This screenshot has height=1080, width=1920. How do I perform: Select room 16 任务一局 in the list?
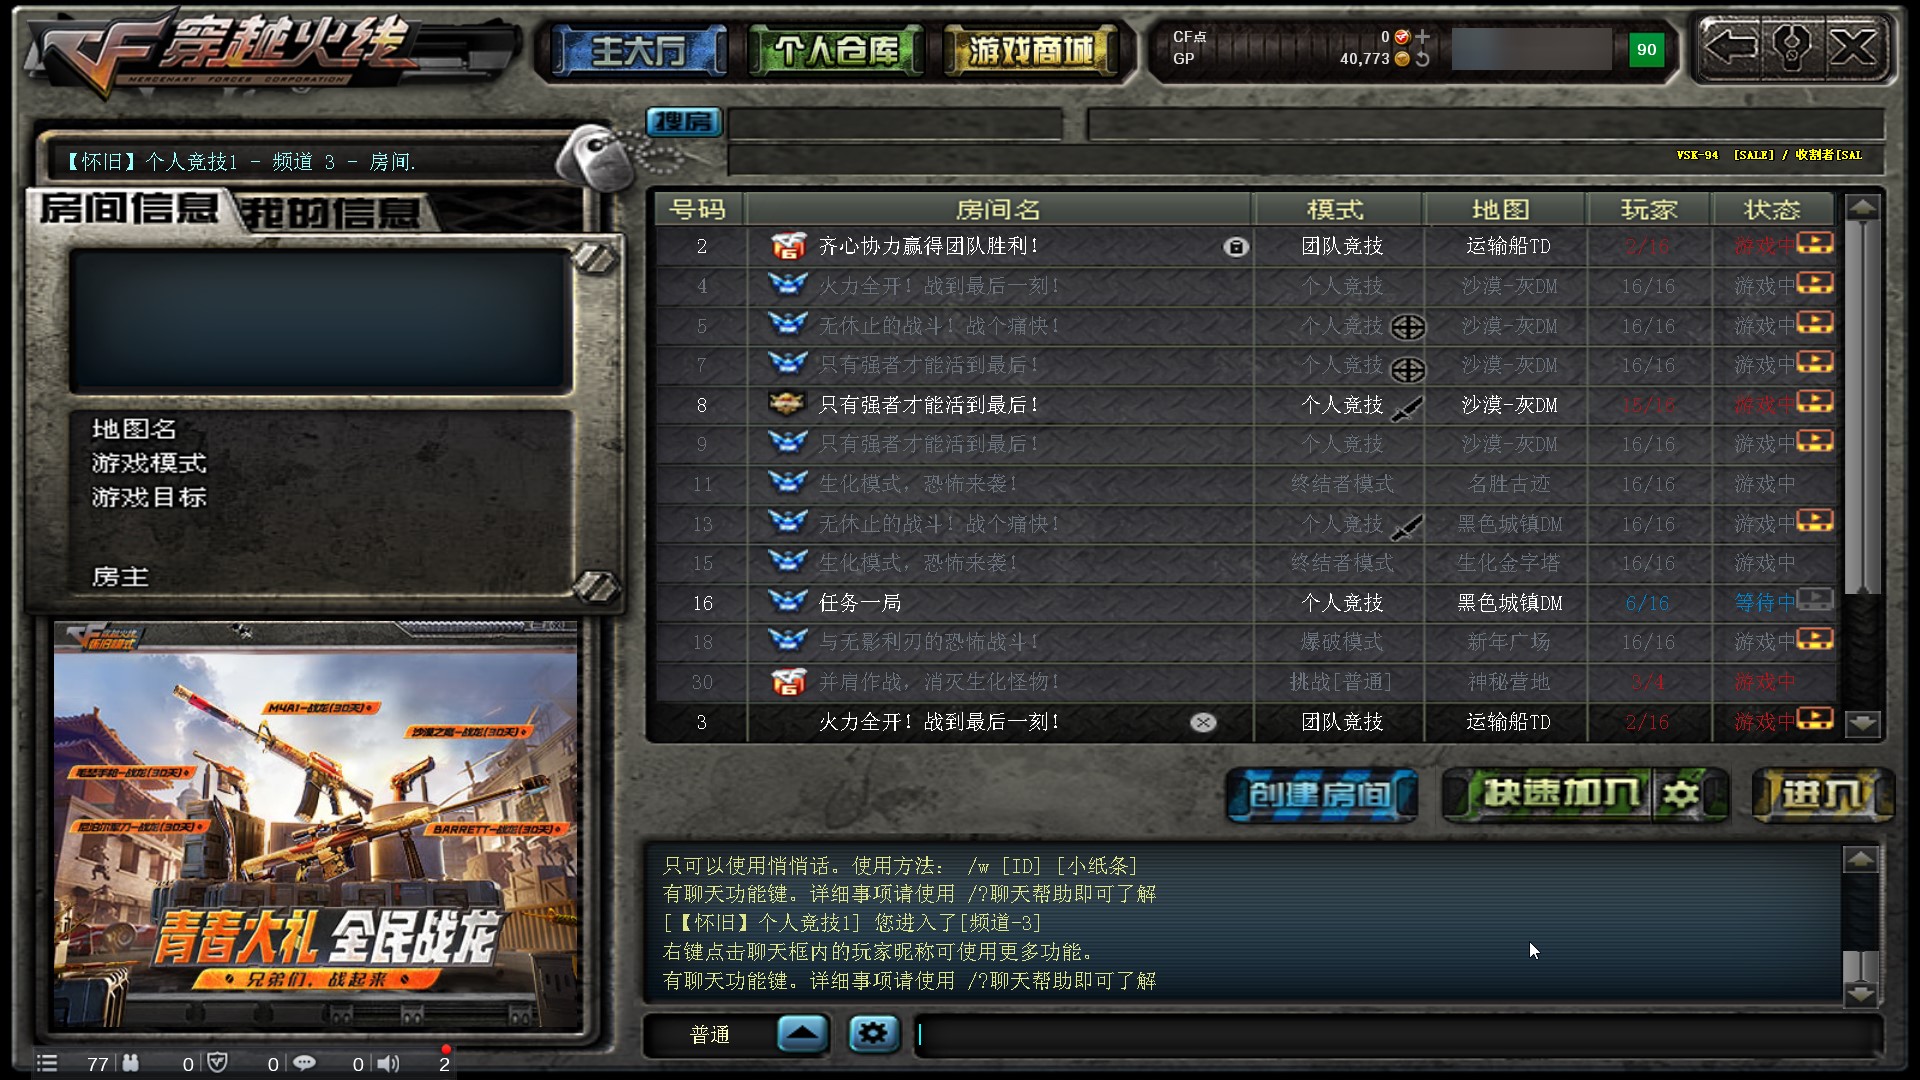pyautogui.click(x=1244, y=603)
